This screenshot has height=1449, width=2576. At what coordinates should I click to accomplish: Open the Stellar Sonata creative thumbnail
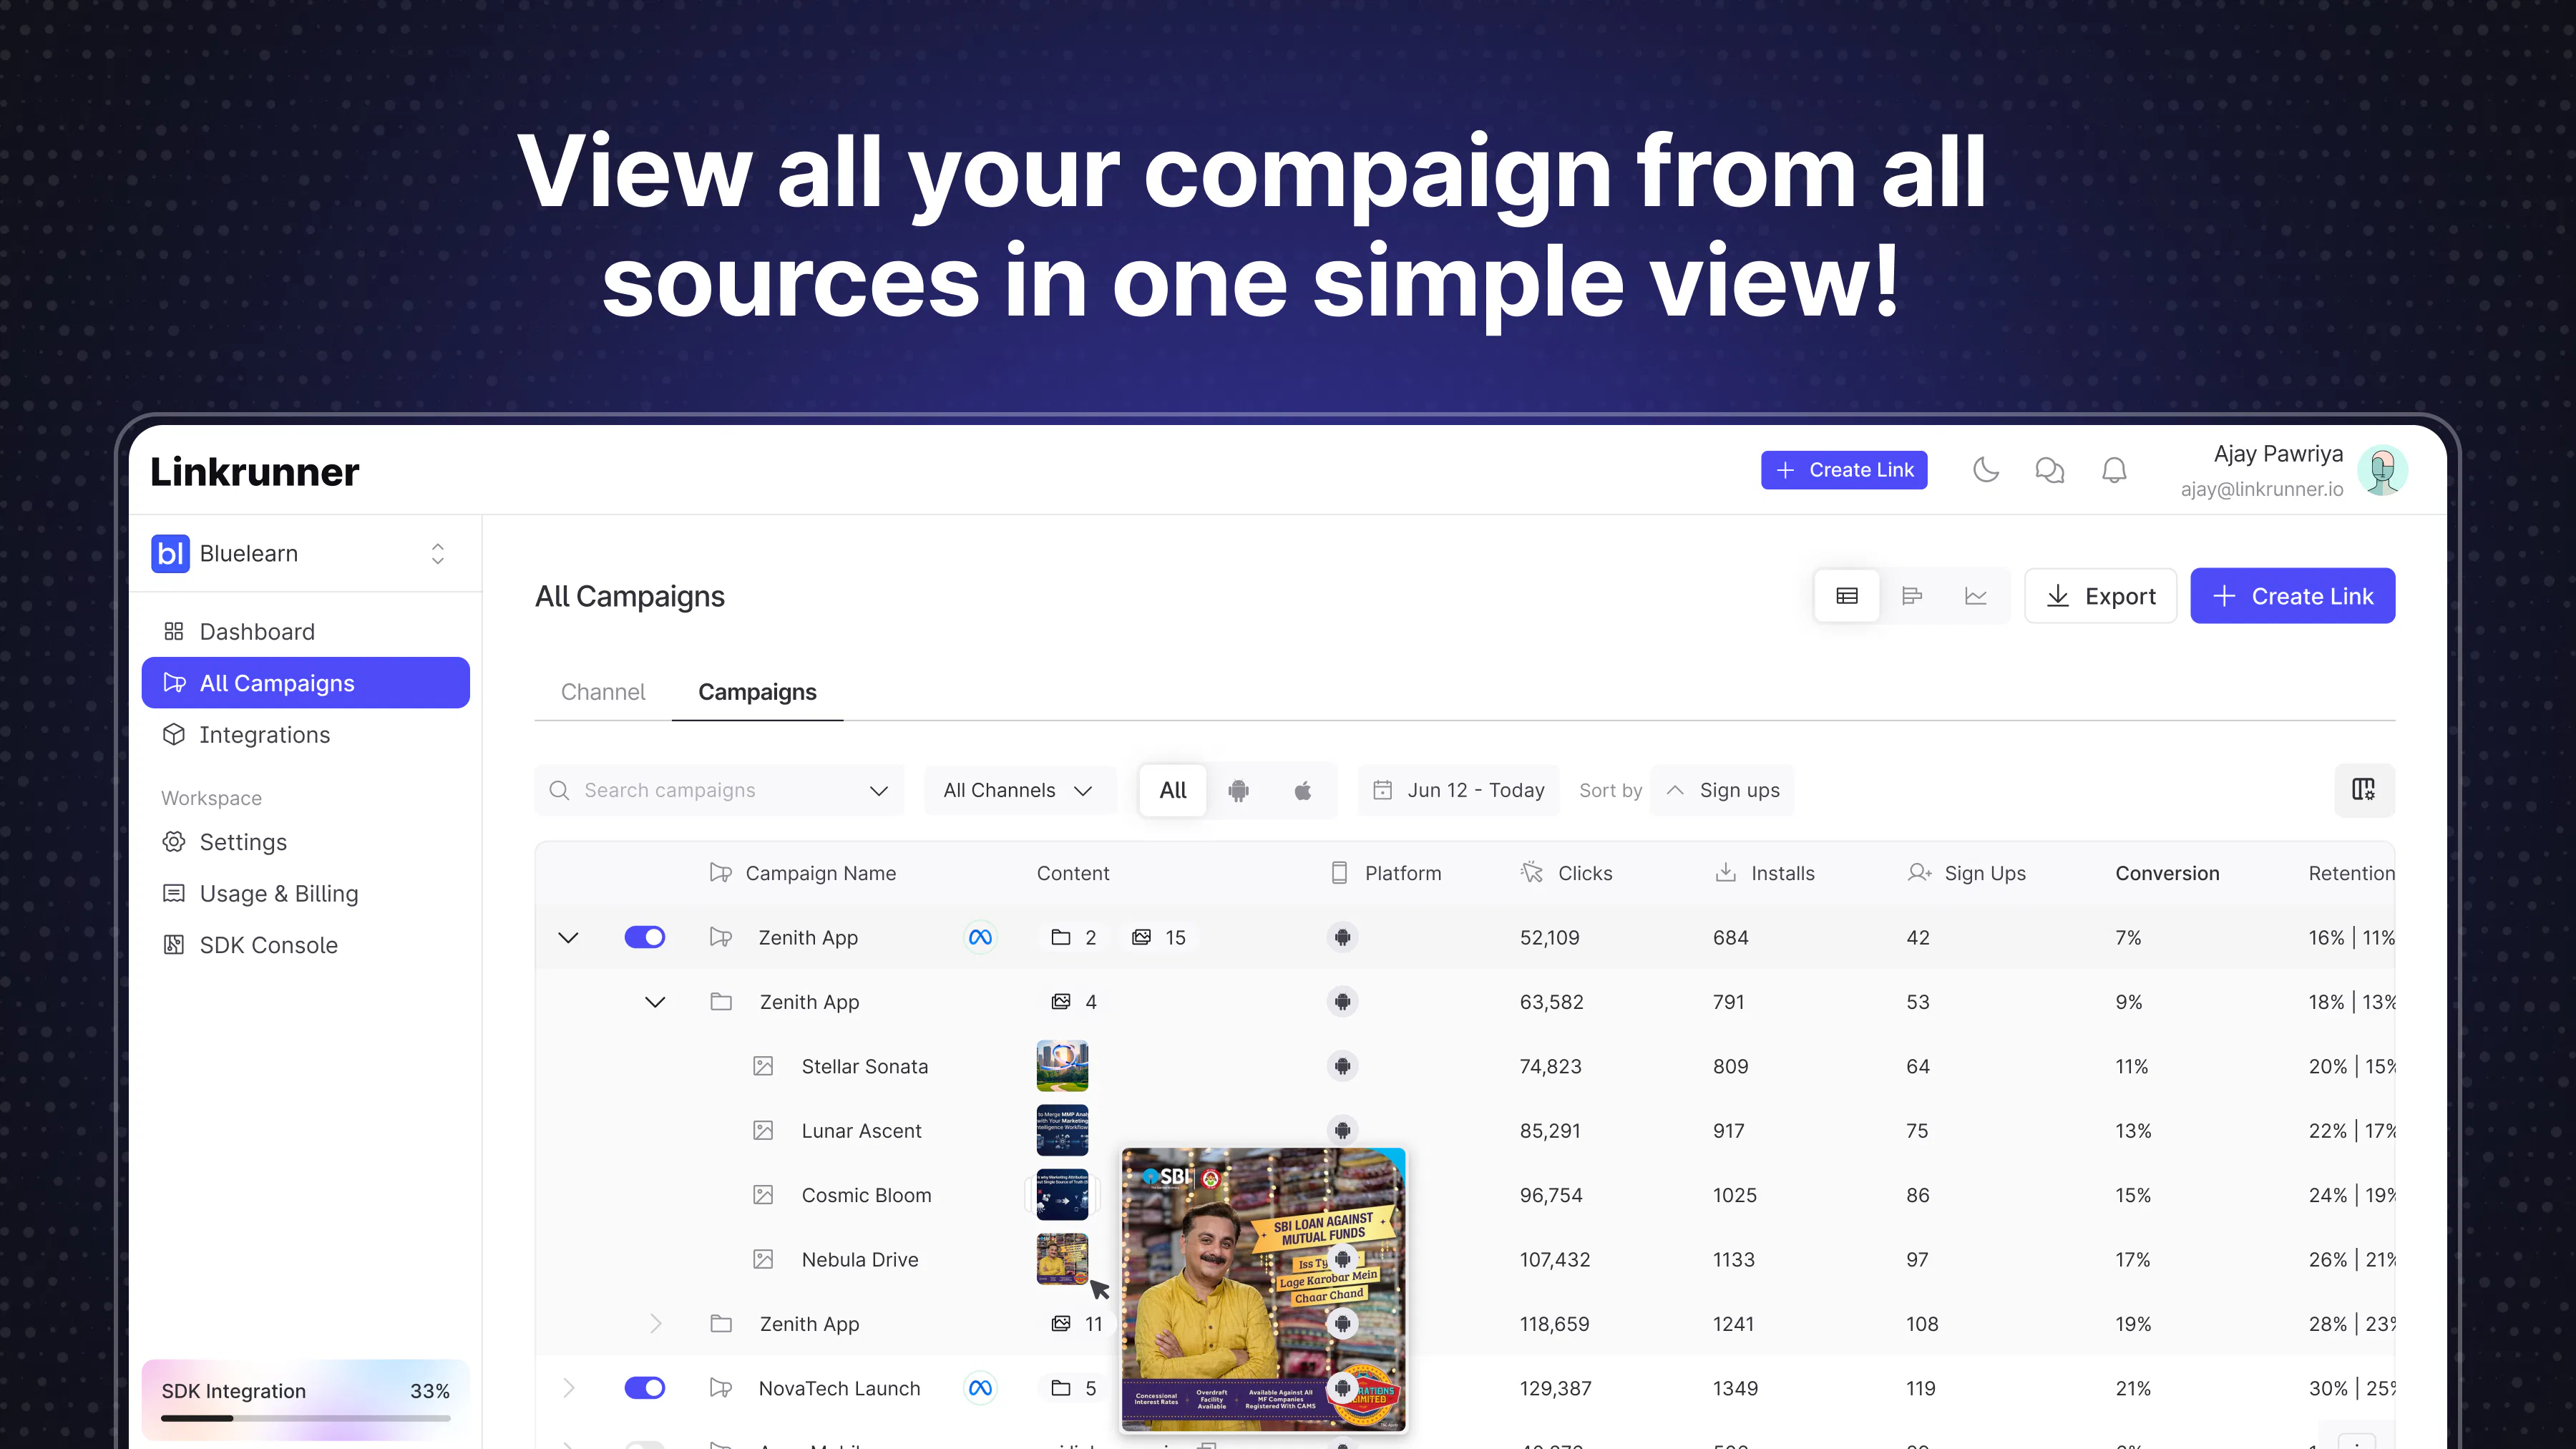click(1062, 1066)
